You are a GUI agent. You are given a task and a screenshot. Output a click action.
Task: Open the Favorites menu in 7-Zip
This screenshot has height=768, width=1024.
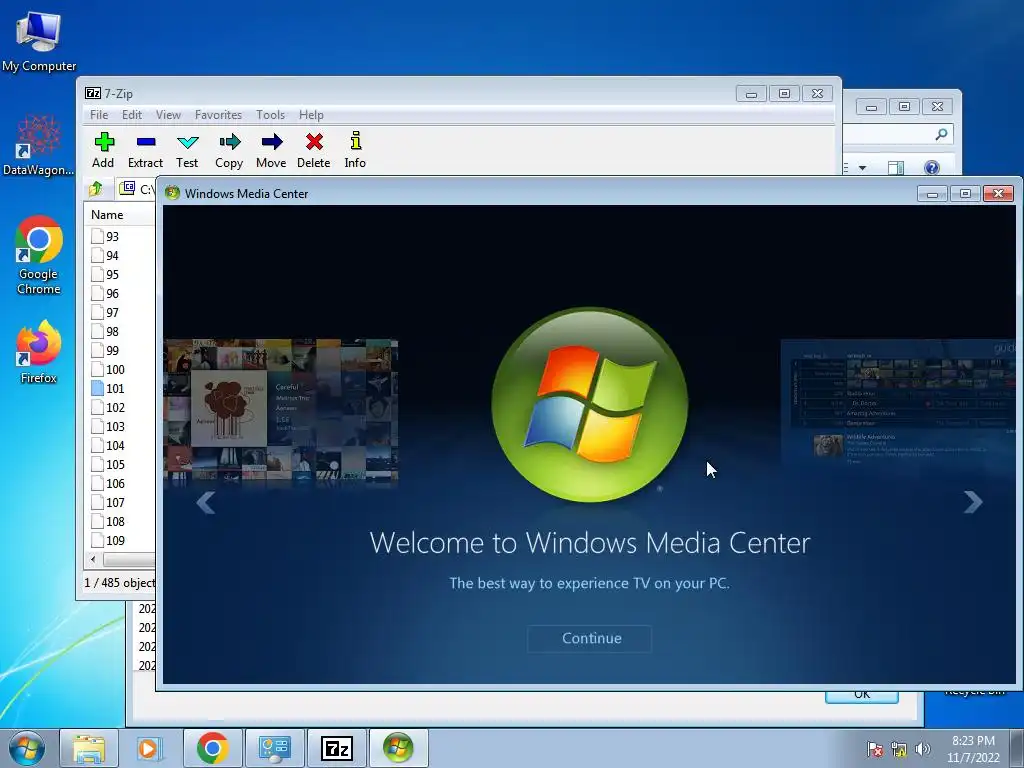pos(218,115)
